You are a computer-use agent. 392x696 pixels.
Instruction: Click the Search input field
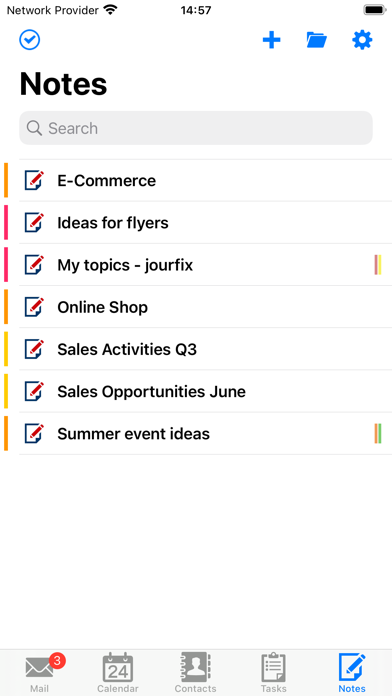tap(196, 128)
